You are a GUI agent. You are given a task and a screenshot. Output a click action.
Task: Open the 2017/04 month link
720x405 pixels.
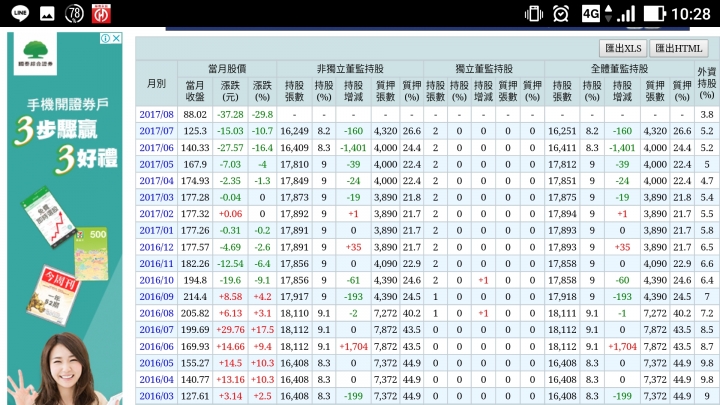(x=157, y=180)
